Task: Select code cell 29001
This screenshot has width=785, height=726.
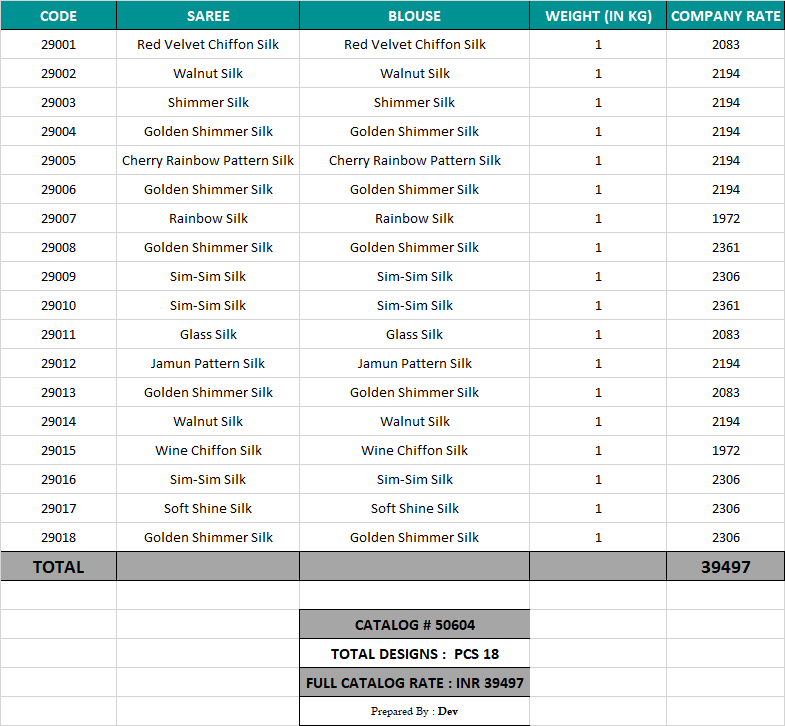Action: [58, 45]
